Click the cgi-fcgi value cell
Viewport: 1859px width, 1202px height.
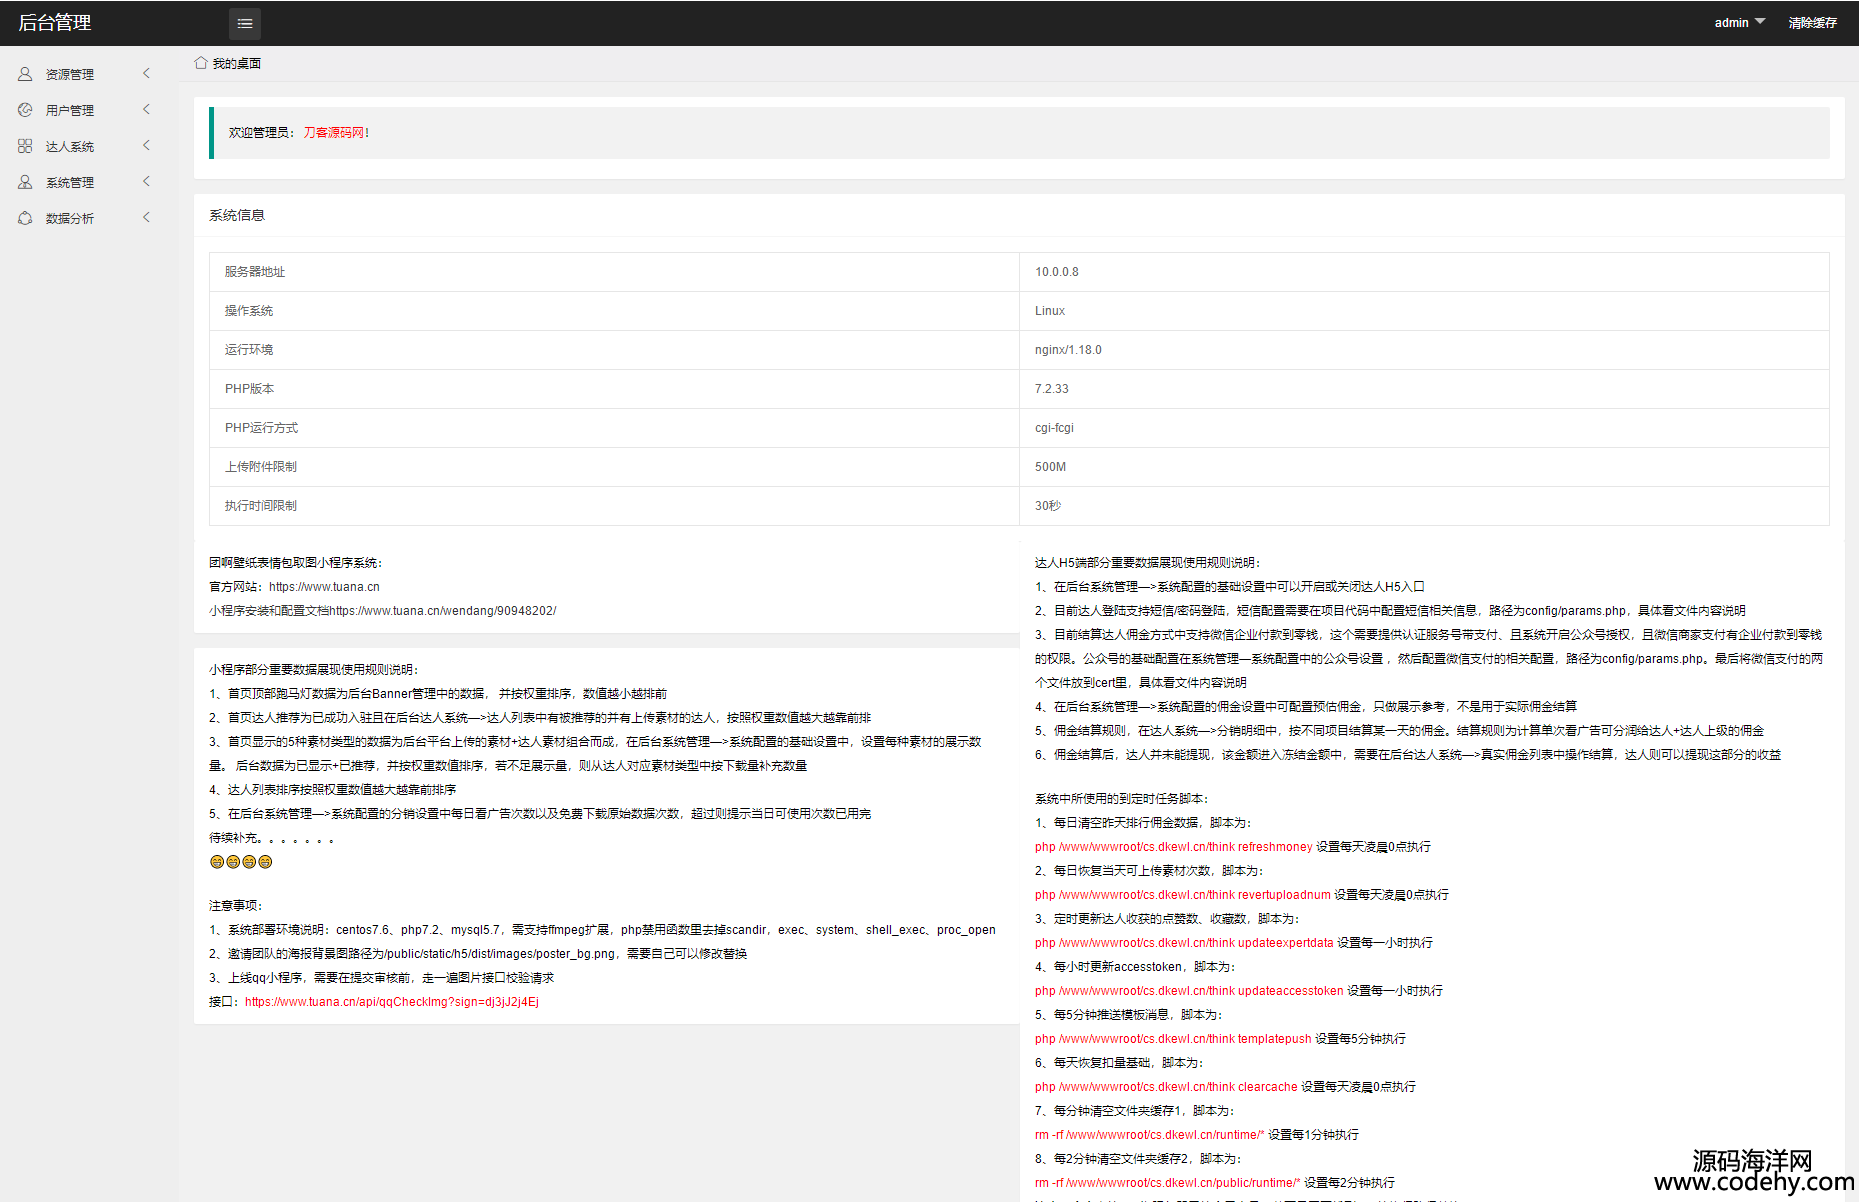pos(1424,428)
